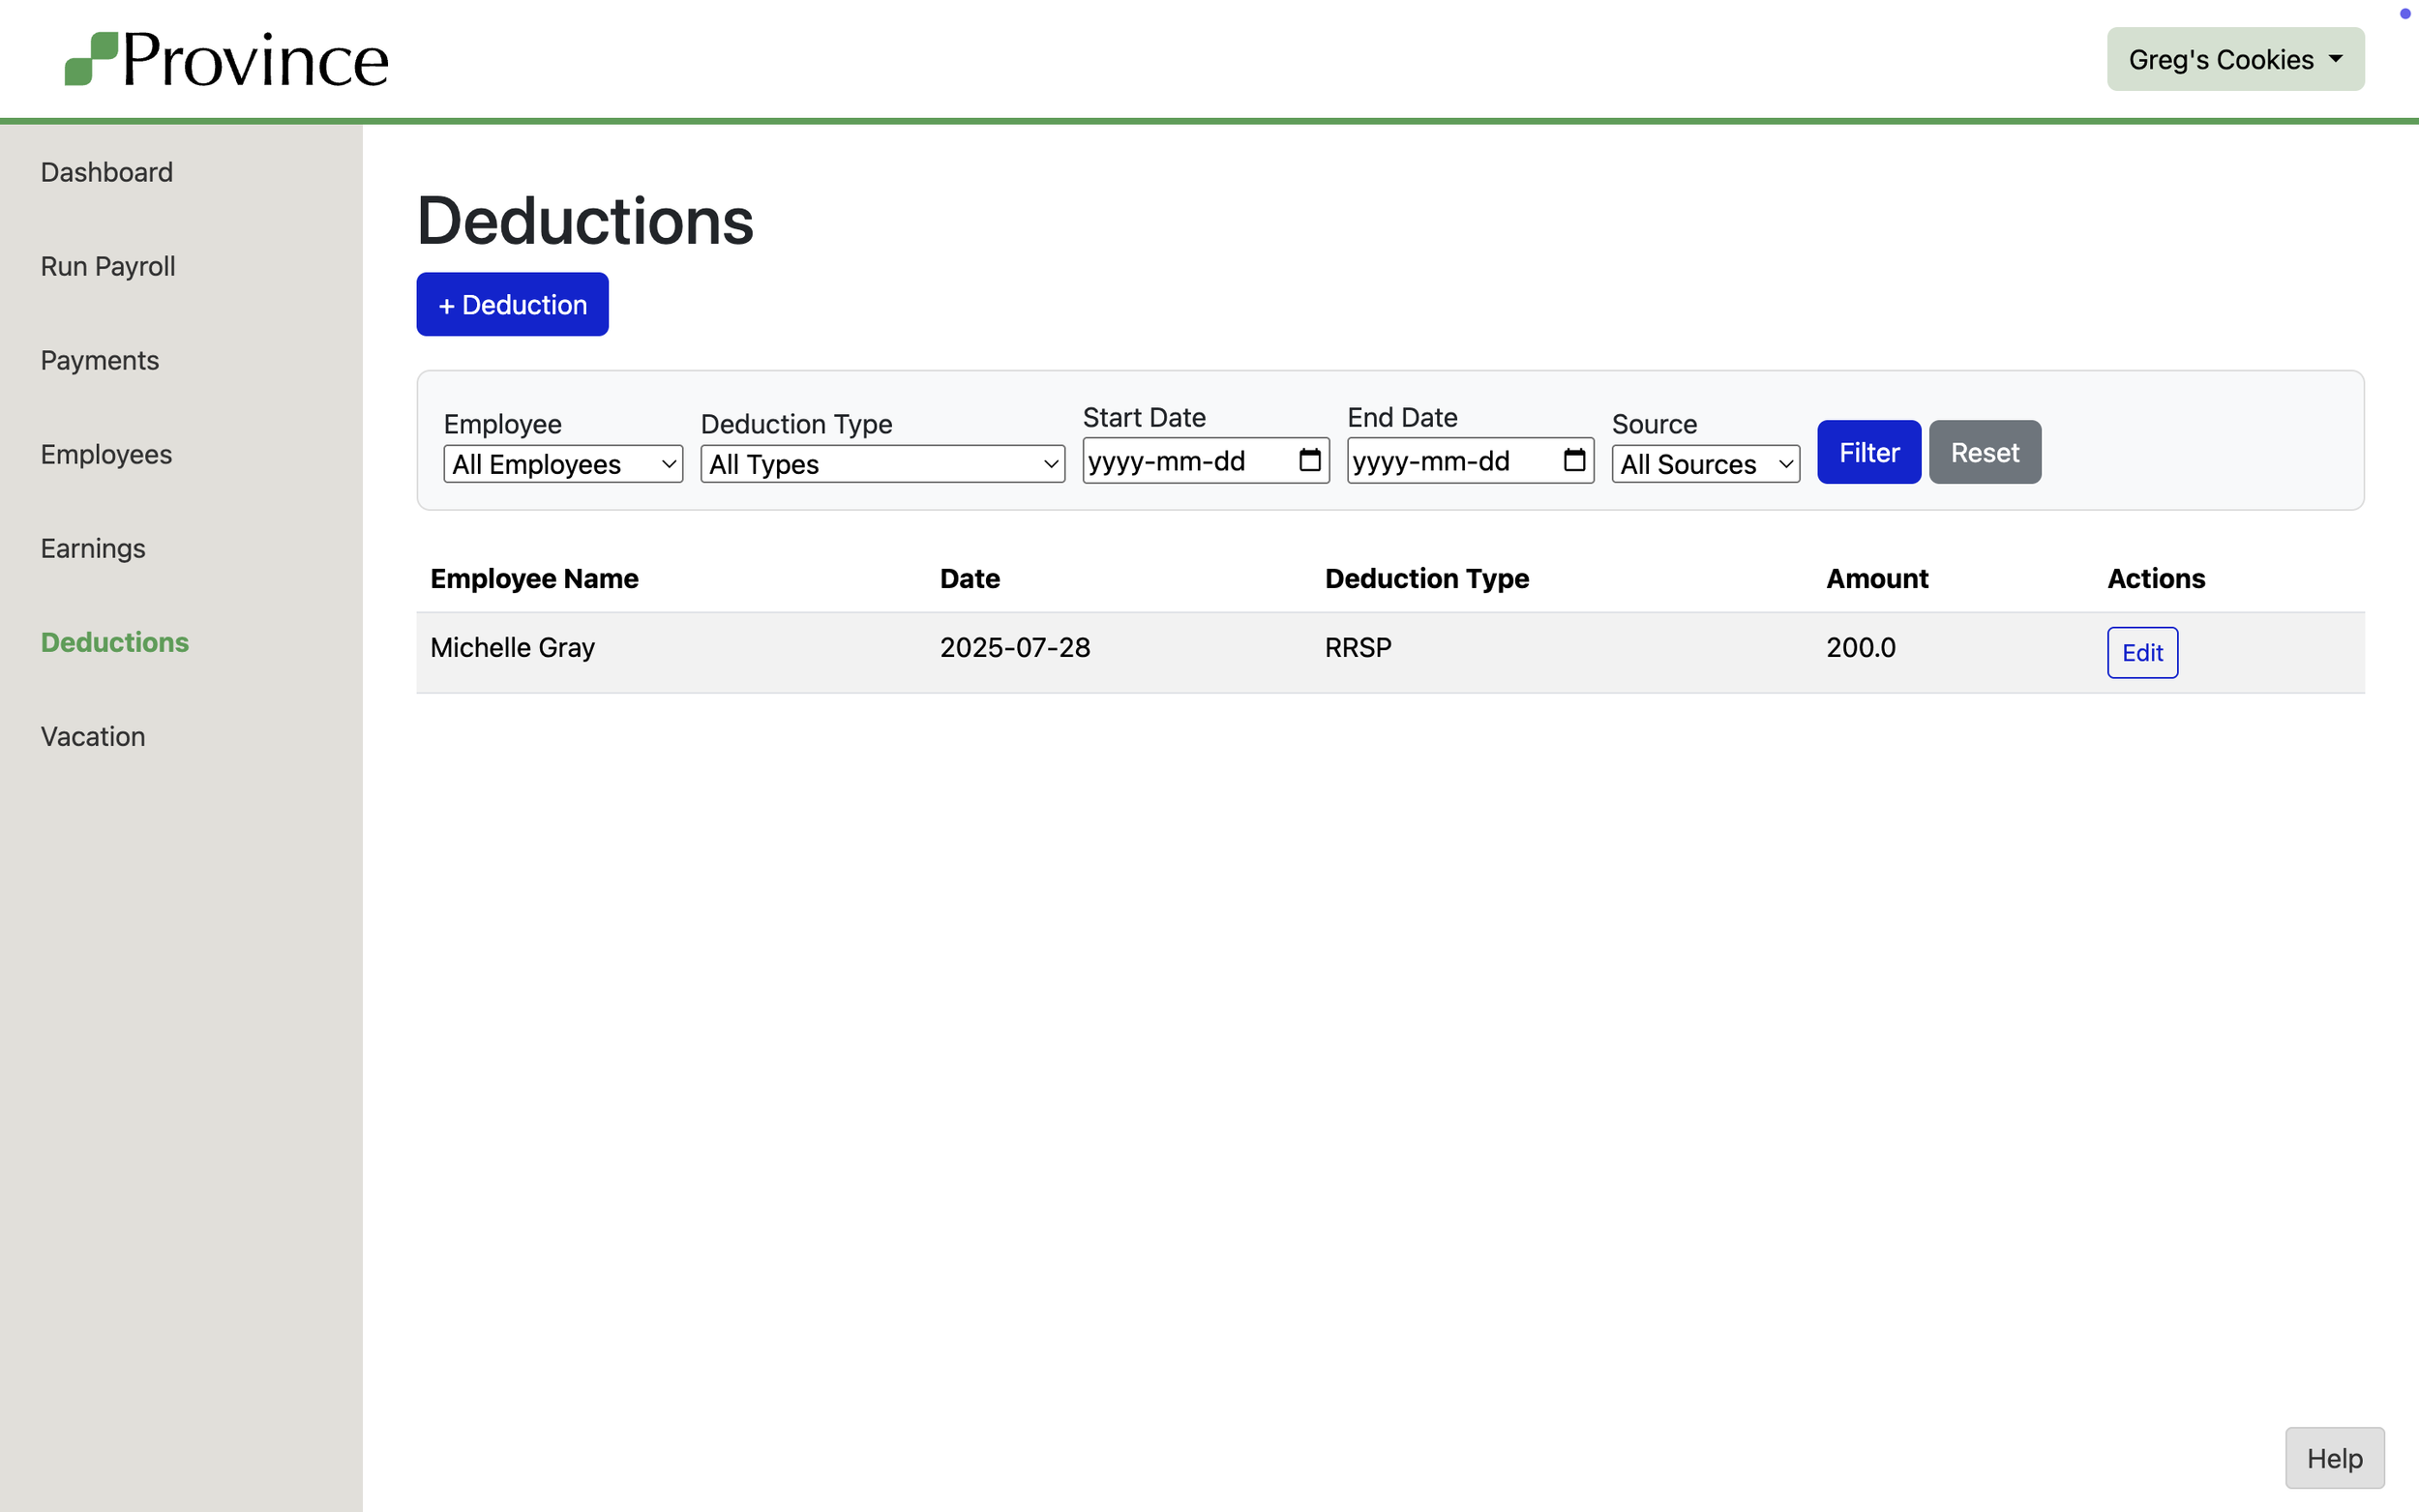Open the All Sources dropdown

(1704, 464)
